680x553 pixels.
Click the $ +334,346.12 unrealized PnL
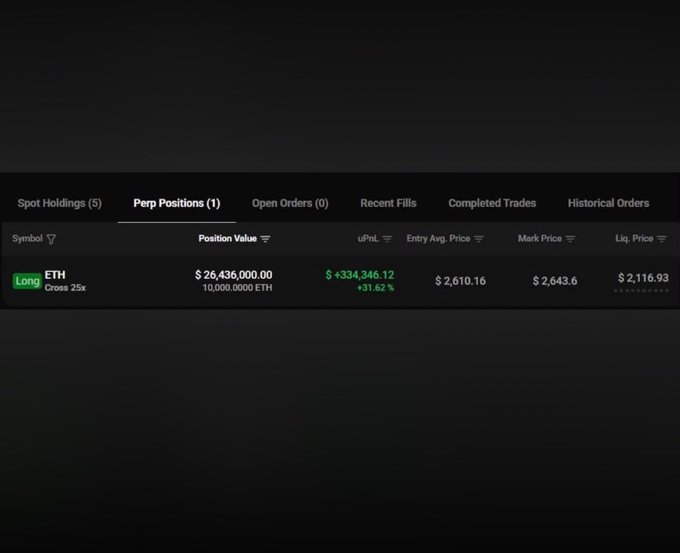pos(360,275)
